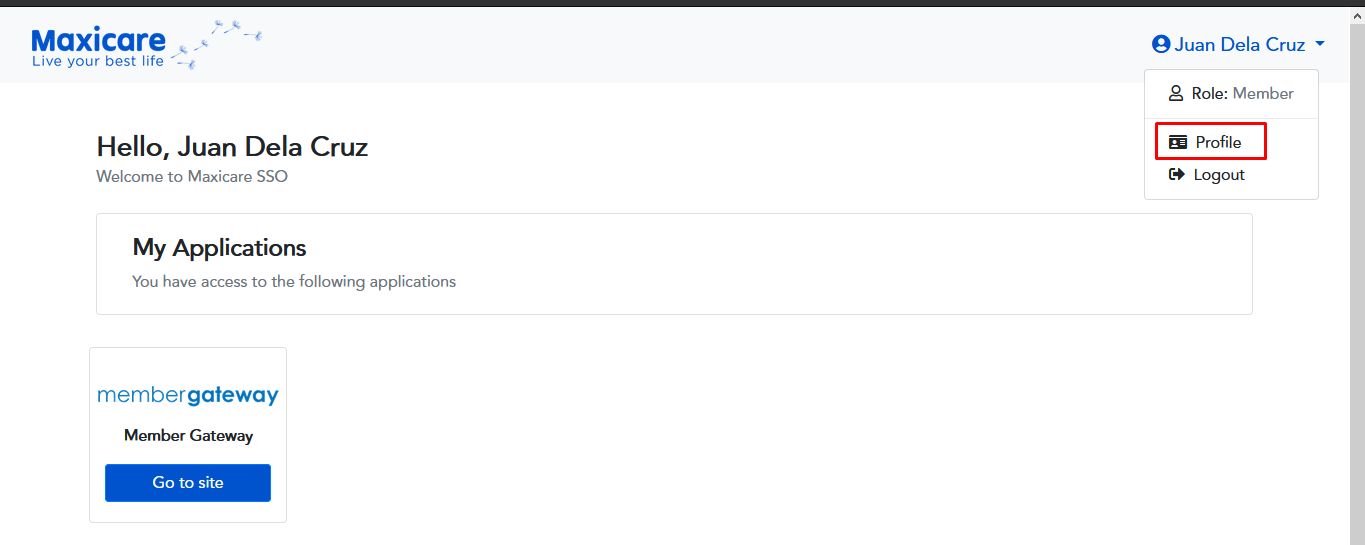This screenshot has height=545, width=1365.
Task: Click the user avatar icon beside Juan Dela Cruz
Action: point(1161,44)
